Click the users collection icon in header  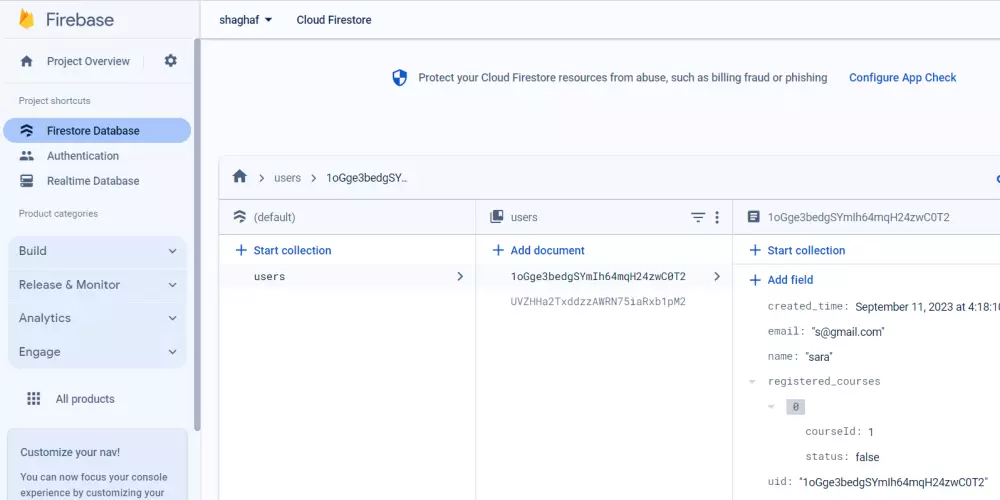[496, 217]
